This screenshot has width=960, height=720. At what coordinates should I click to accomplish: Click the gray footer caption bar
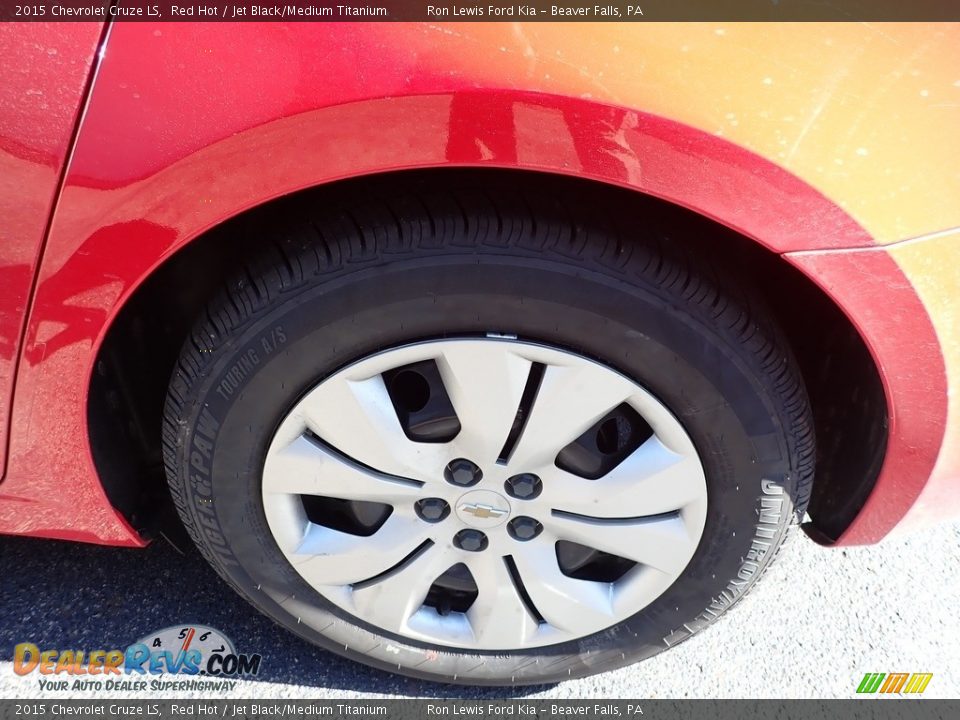(480, 708)
